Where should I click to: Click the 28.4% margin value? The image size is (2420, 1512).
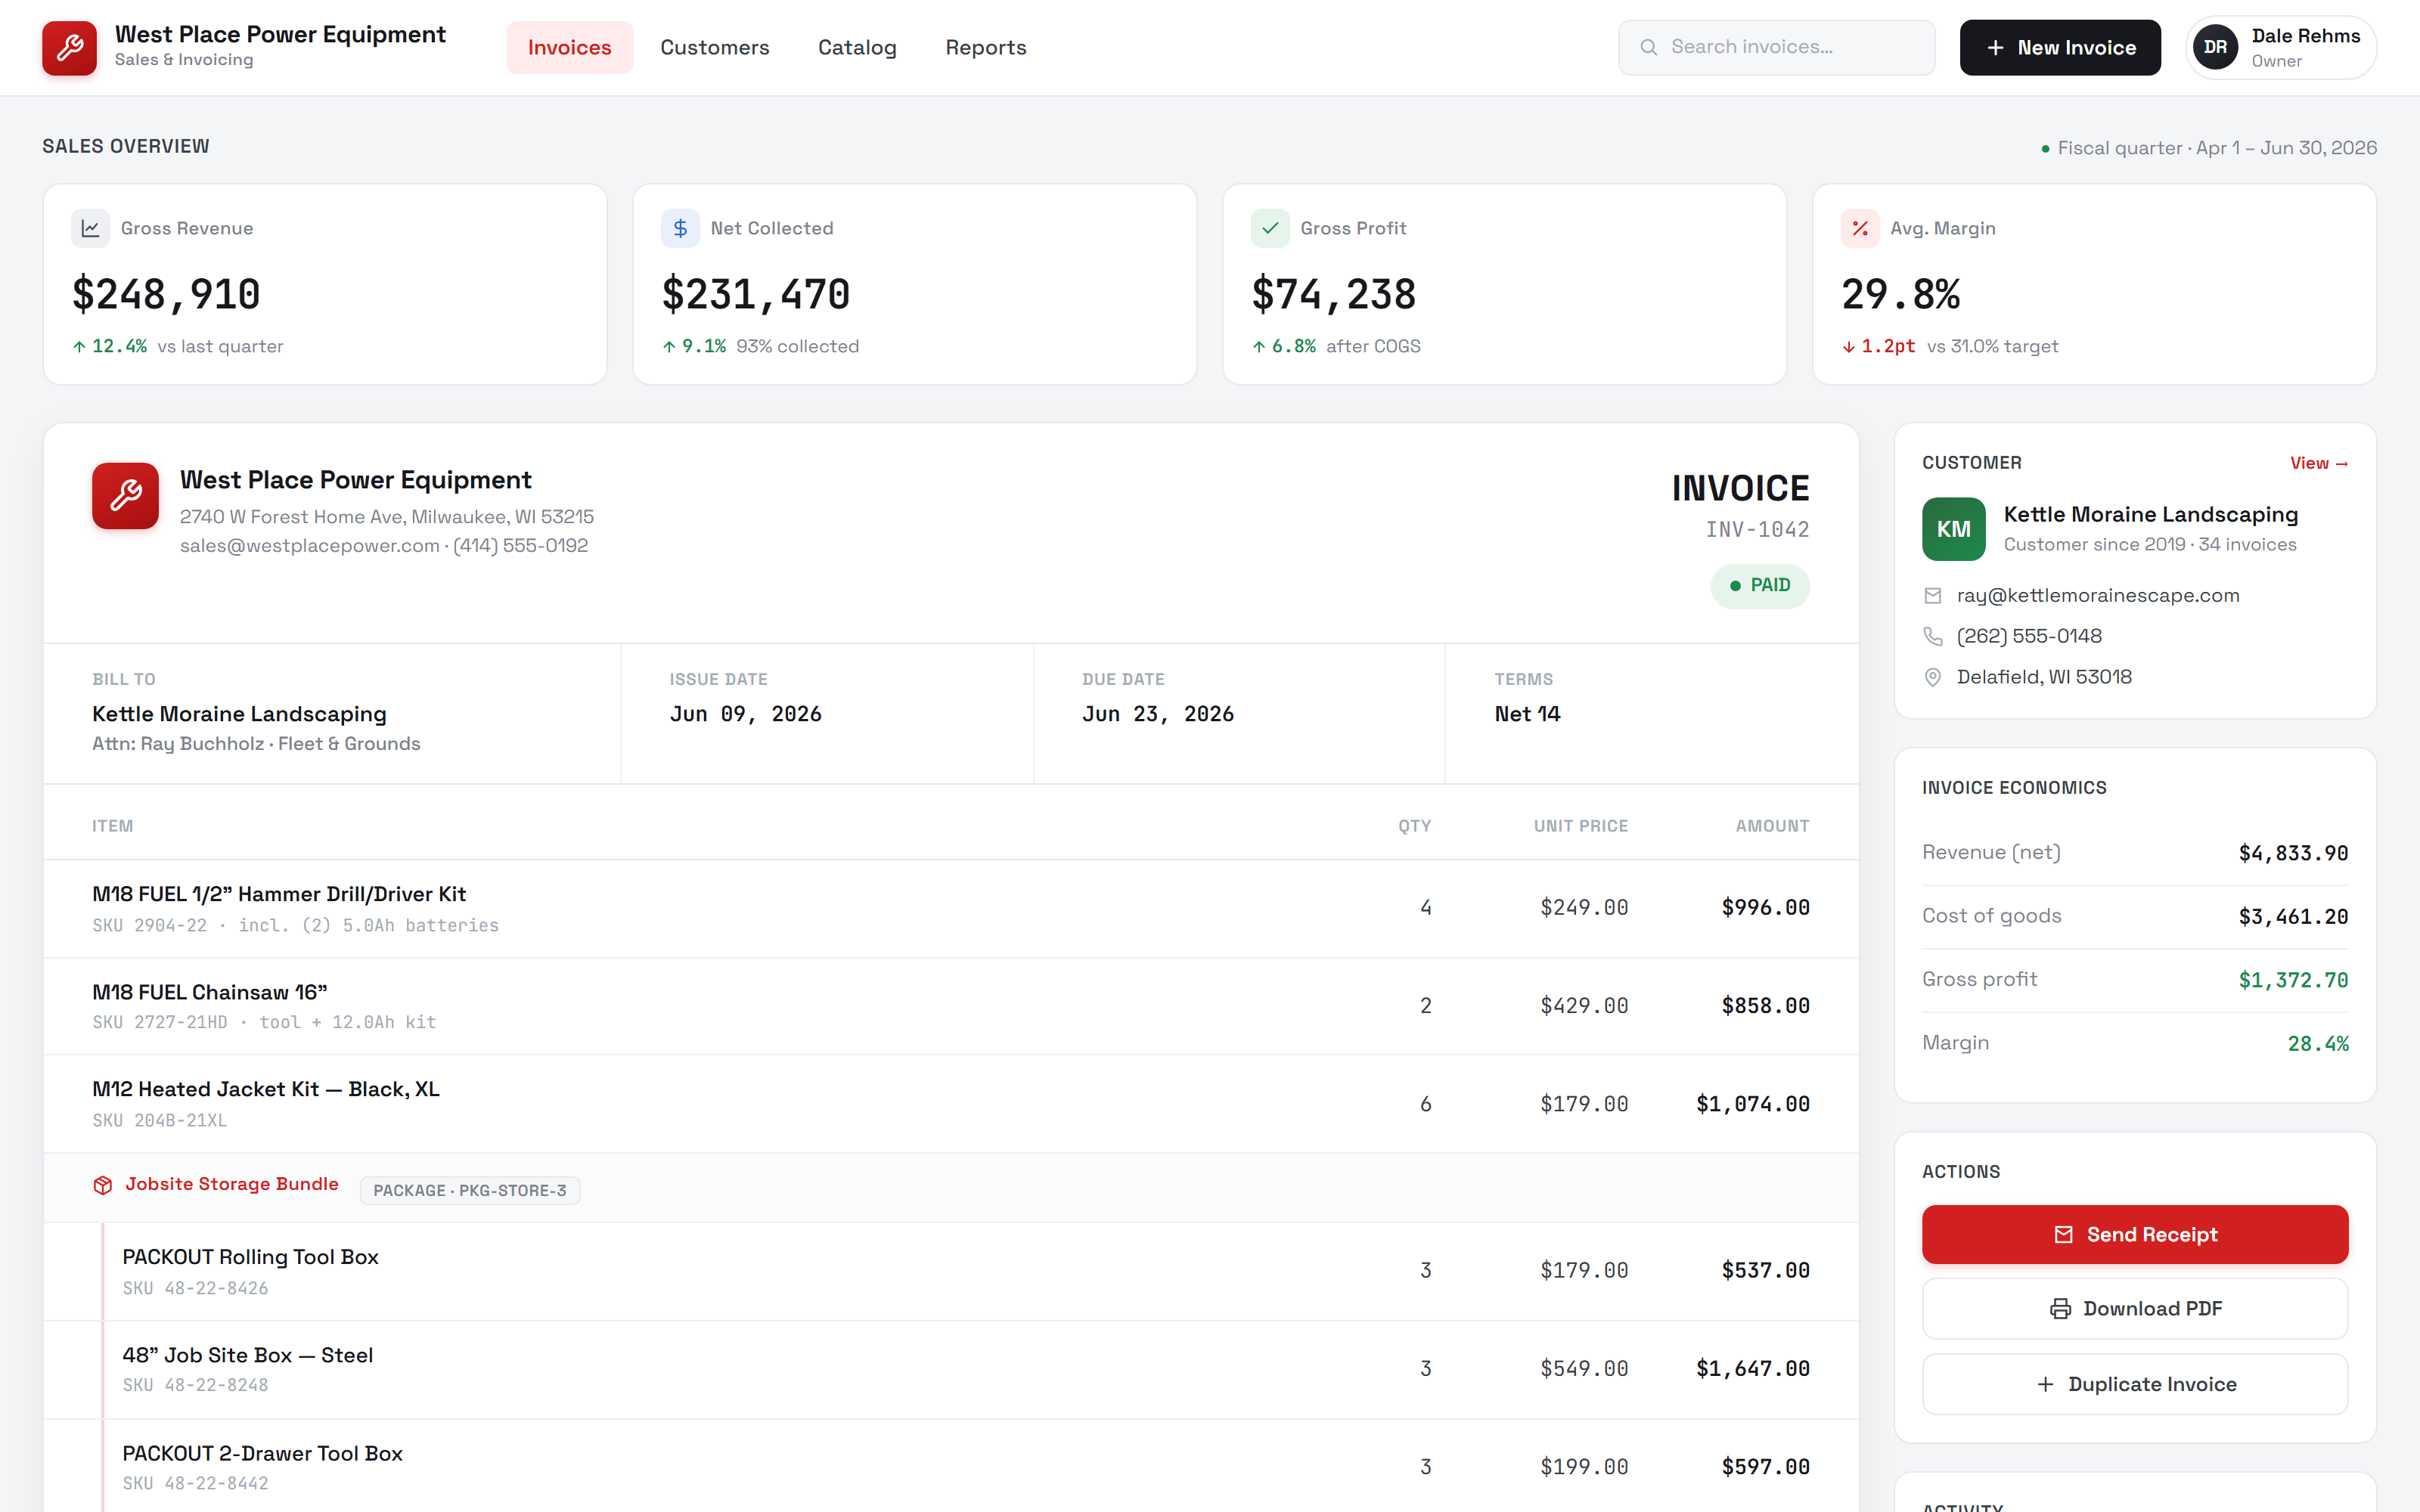pyautogui.click(x=2318, y=1043)
